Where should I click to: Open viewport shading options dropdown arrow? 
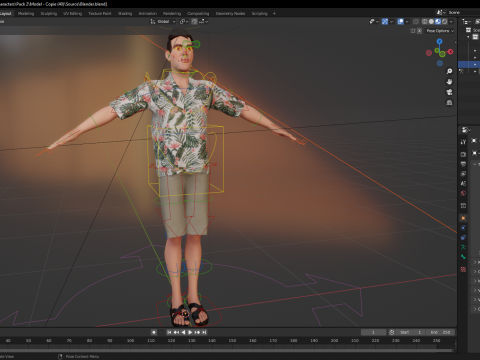(451, 21)
